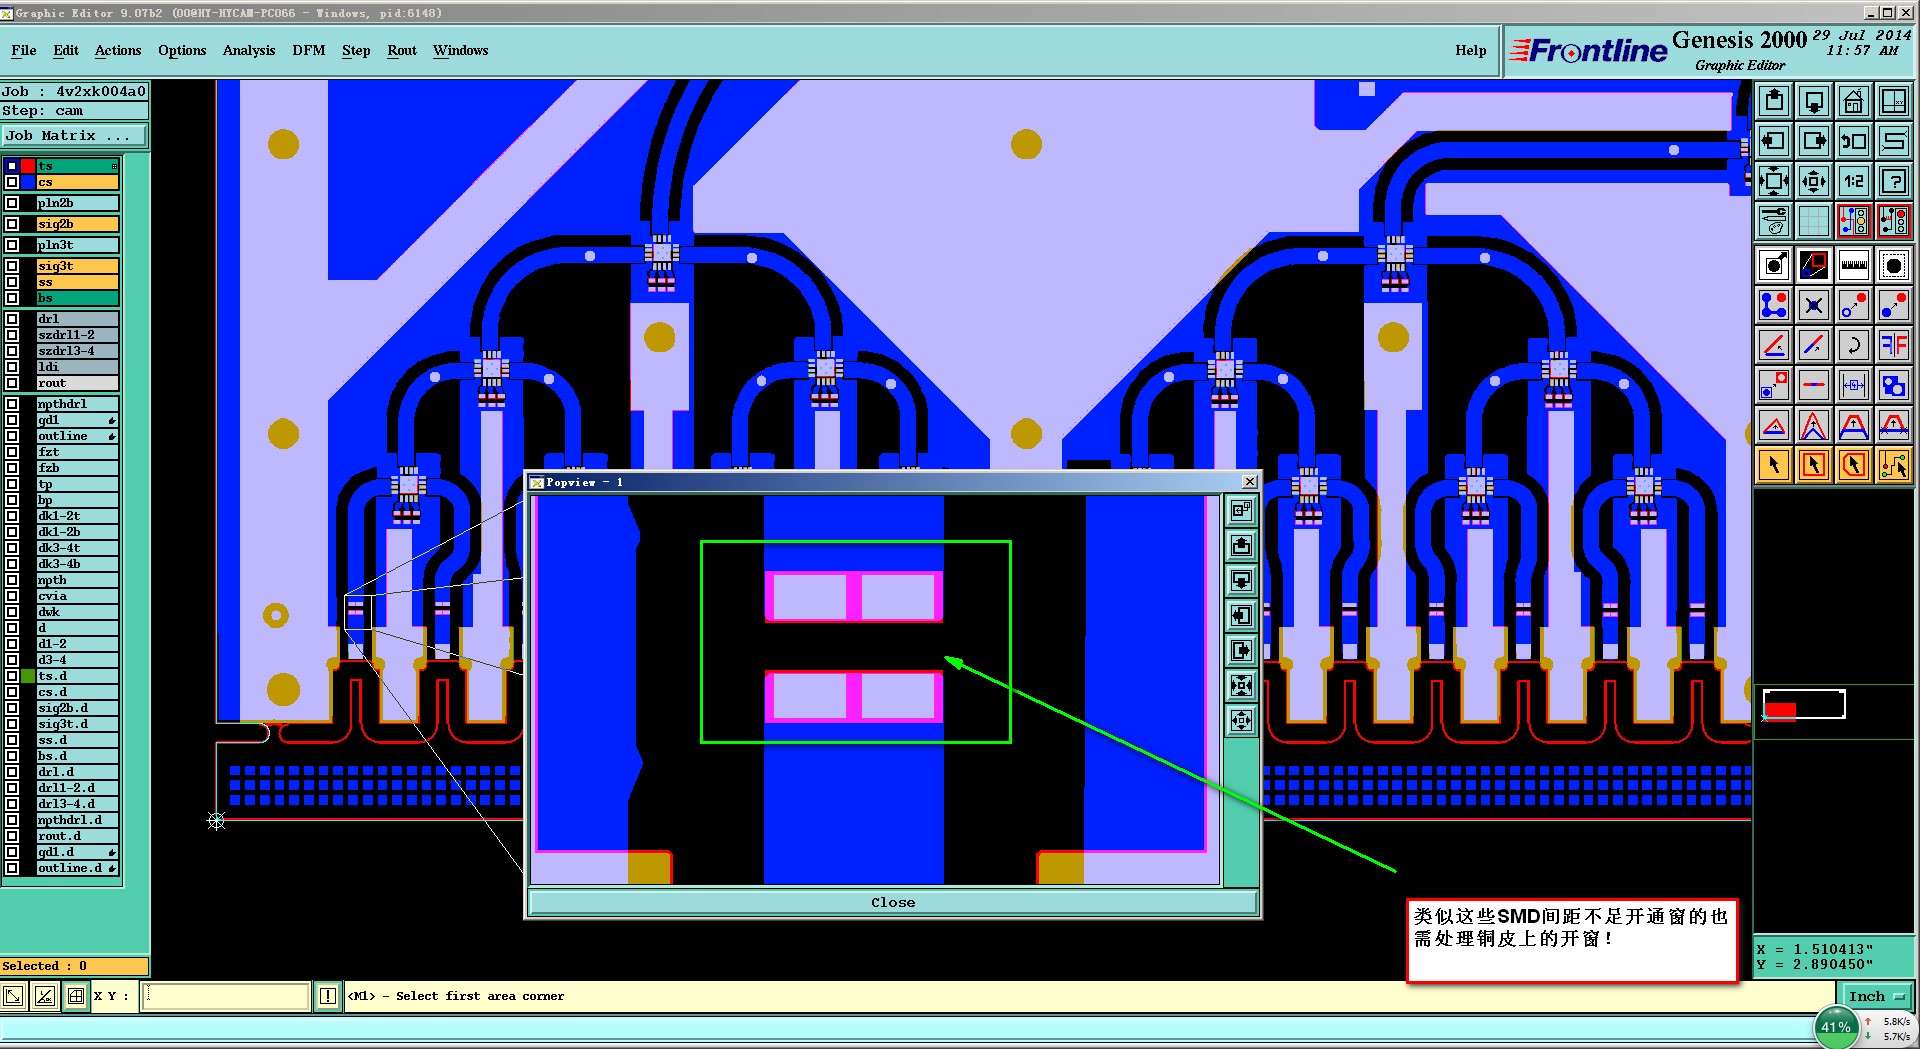Click the board overview thumbnail on right
The width and height of the screenshot is (1920, 1049).
[x=1804, y=705]
